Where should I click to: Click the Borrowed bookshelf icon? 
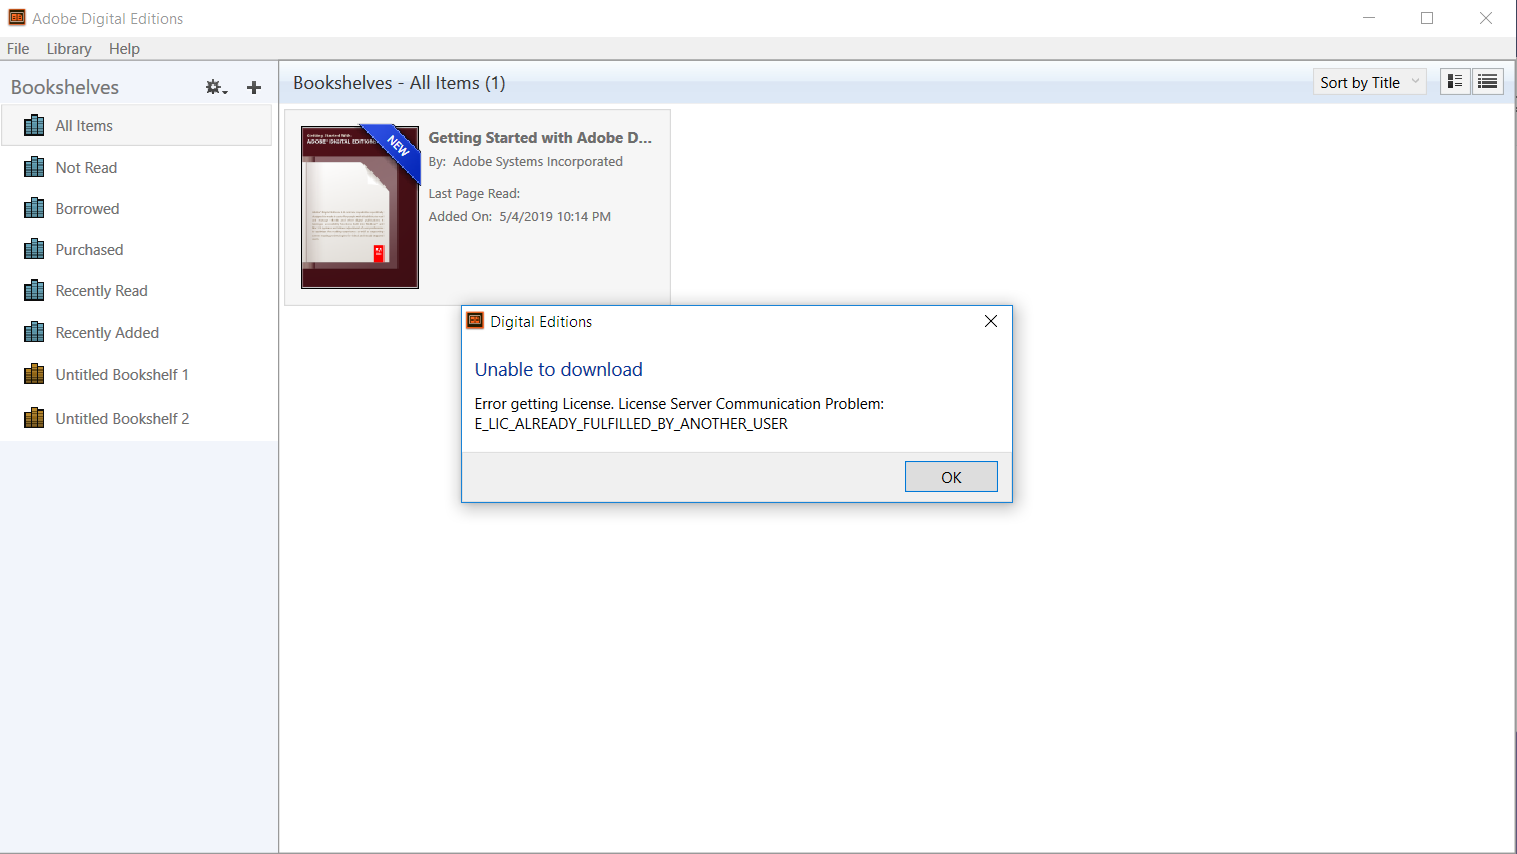click(34, 208)
